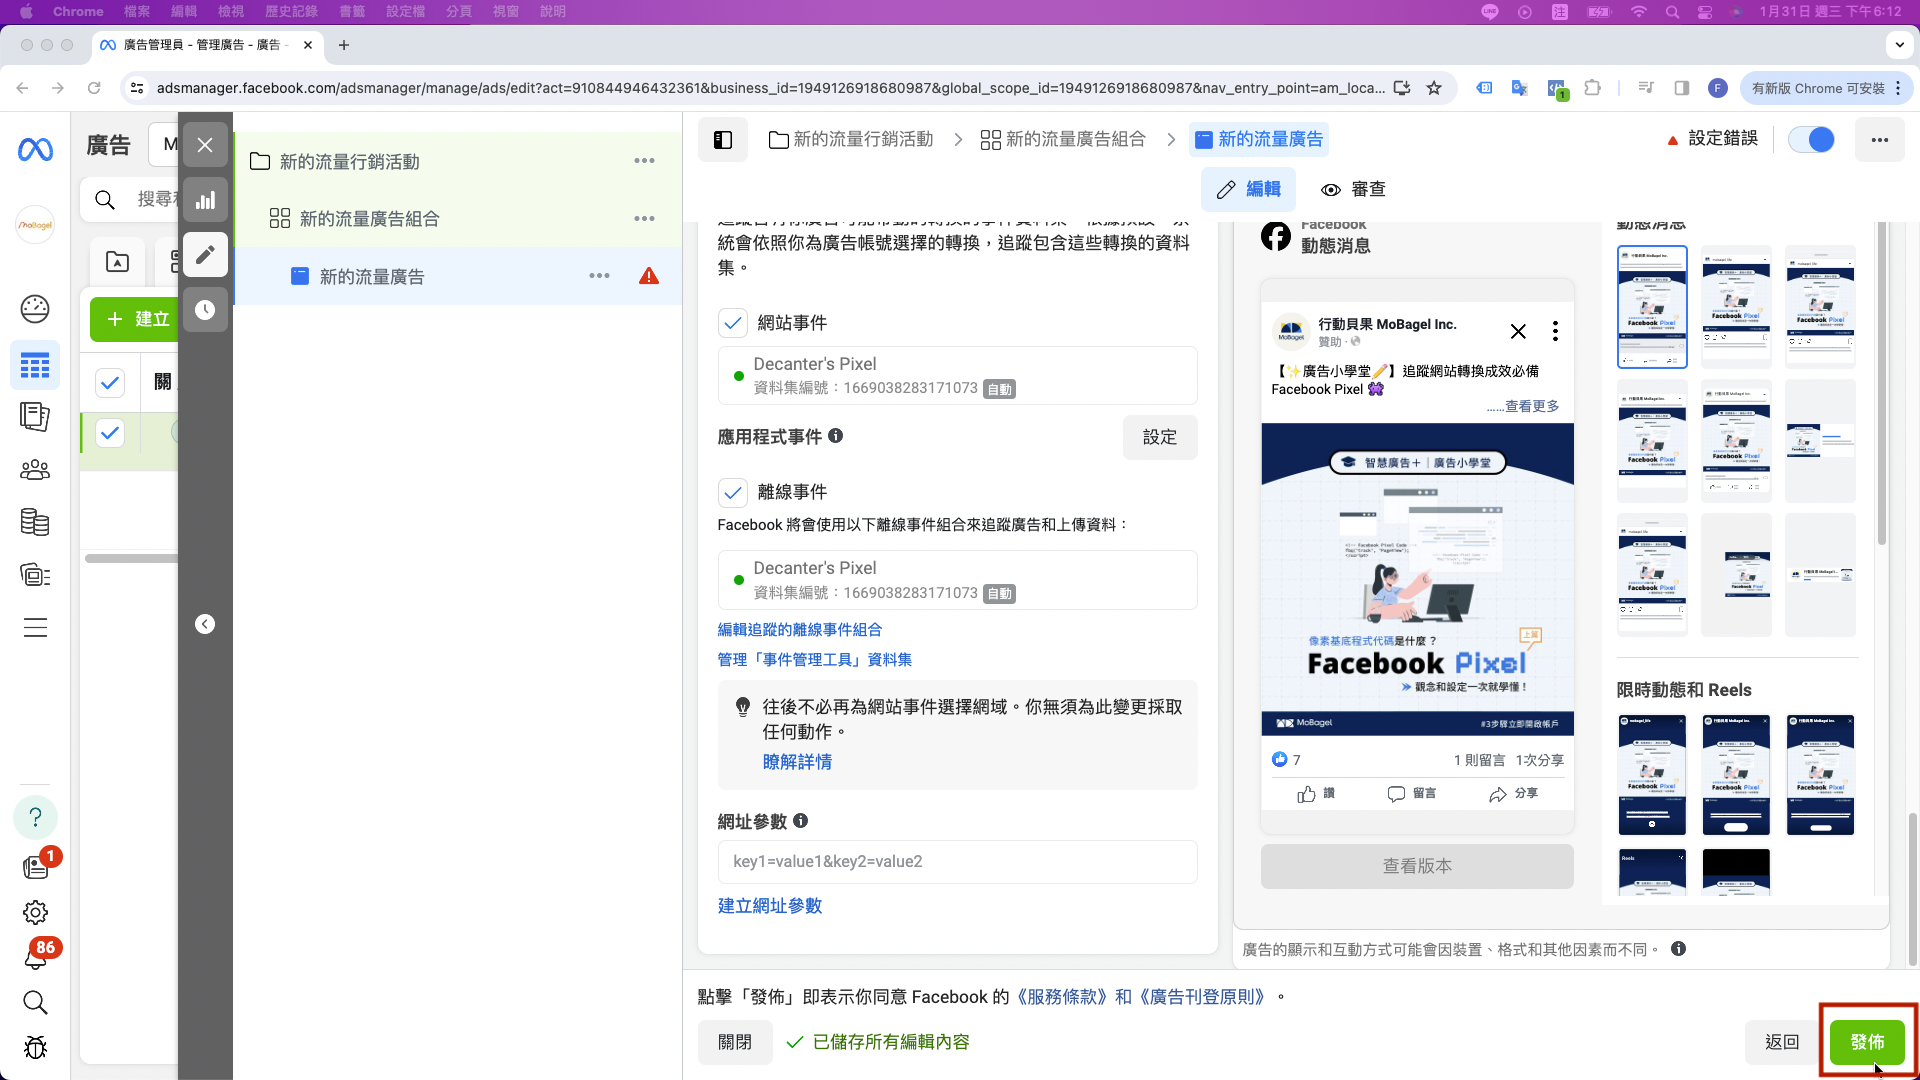Open account overview gauge icon
The image size is (1920, 1080).
coord(35,309)
